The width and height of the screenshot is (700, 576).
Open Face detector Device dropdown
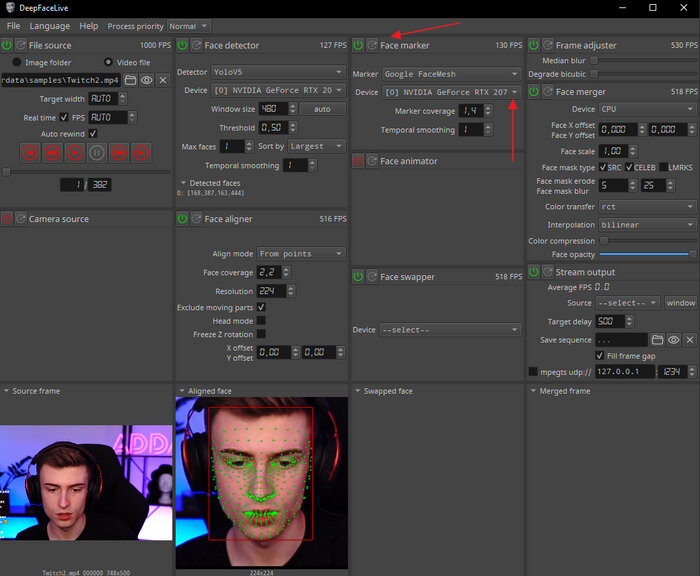(x=278, y=90)
